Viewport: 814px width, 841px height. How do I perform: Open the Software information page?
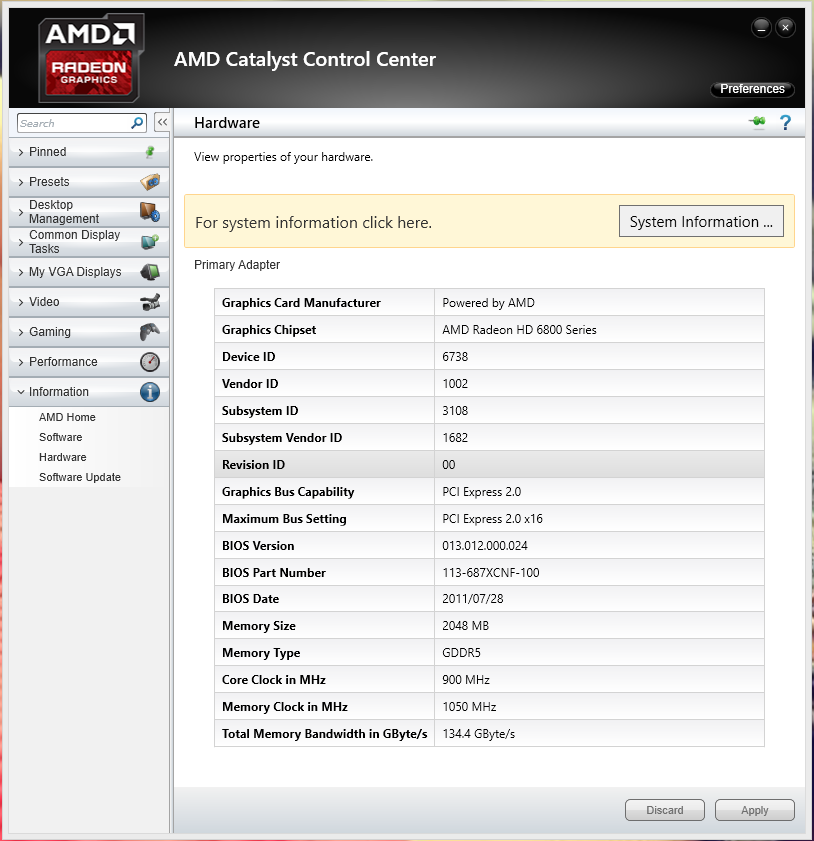[61, 437]
